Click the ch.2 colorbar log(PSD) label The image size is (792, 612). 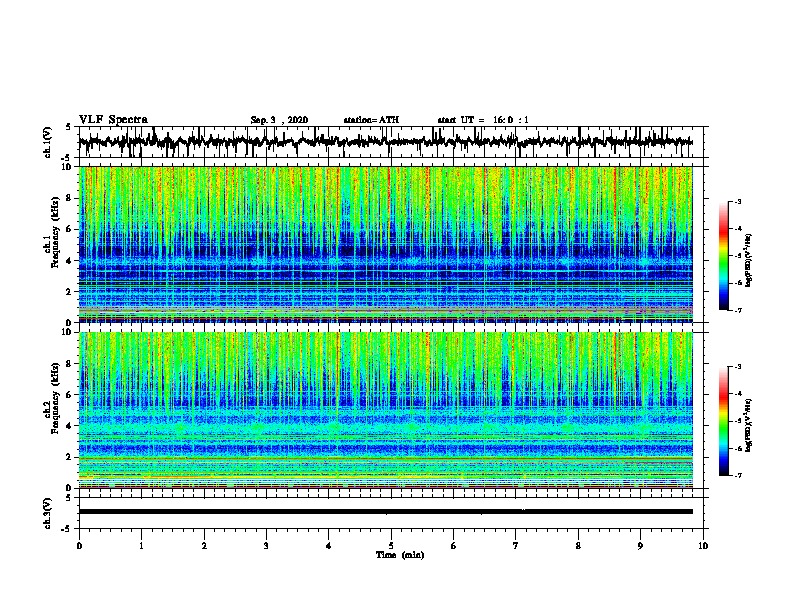pyautogui.click(x=748, y=425)
